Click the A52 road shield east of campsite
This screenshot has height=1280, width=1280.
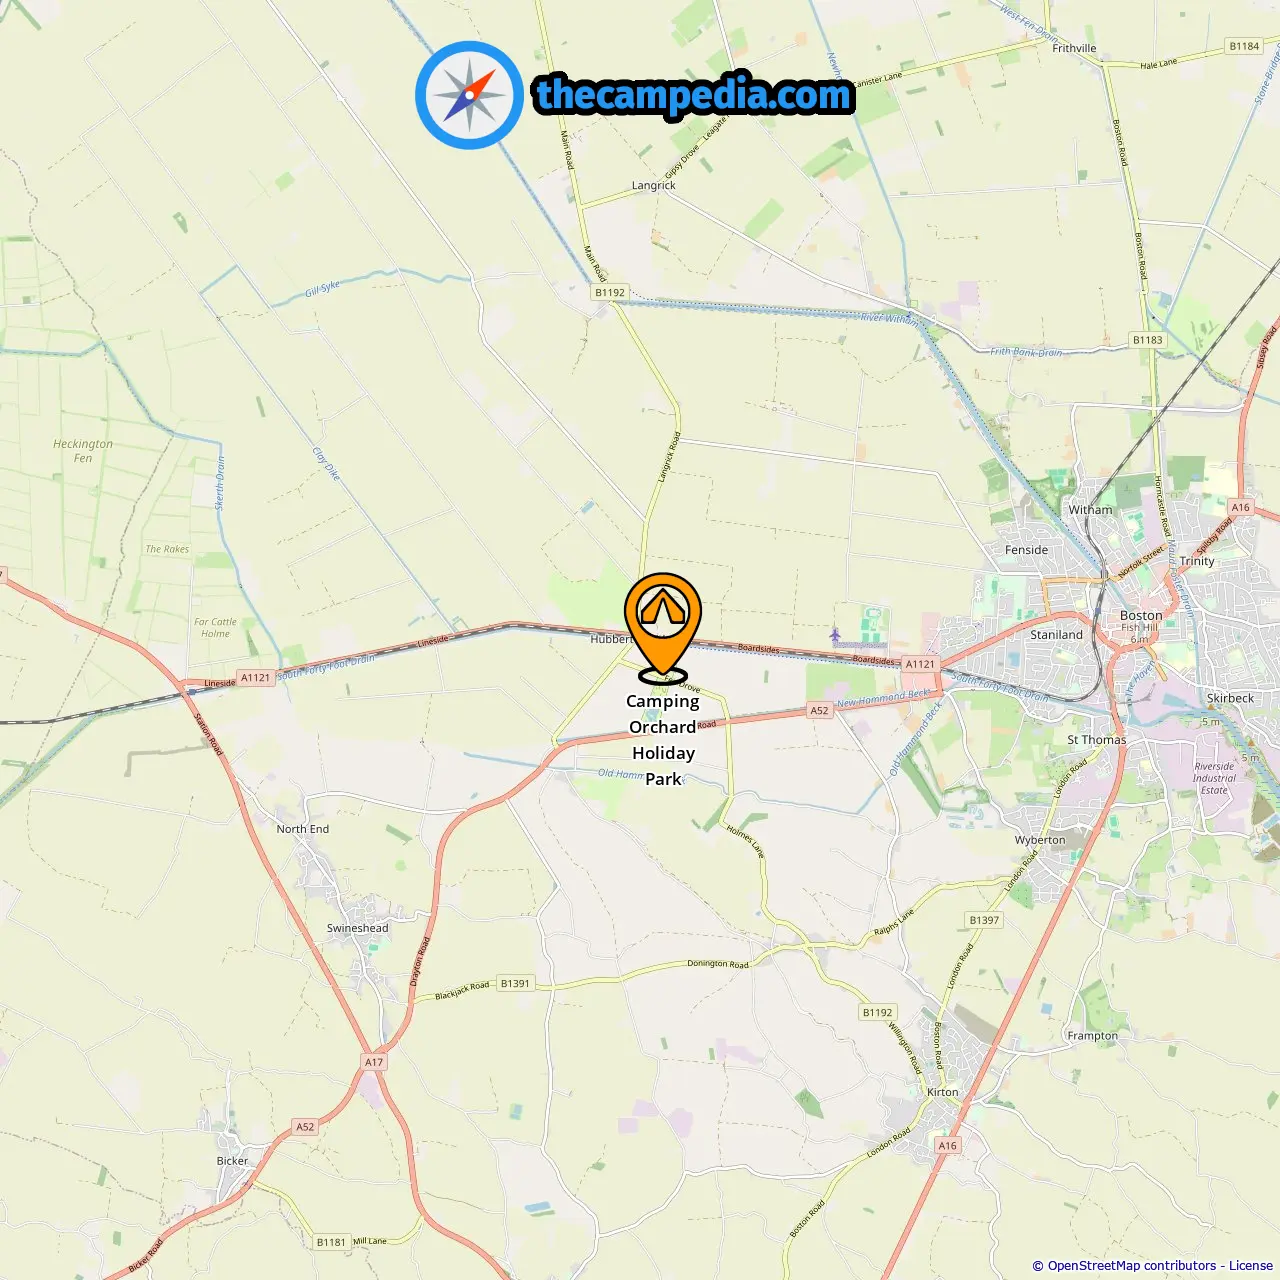820,710
